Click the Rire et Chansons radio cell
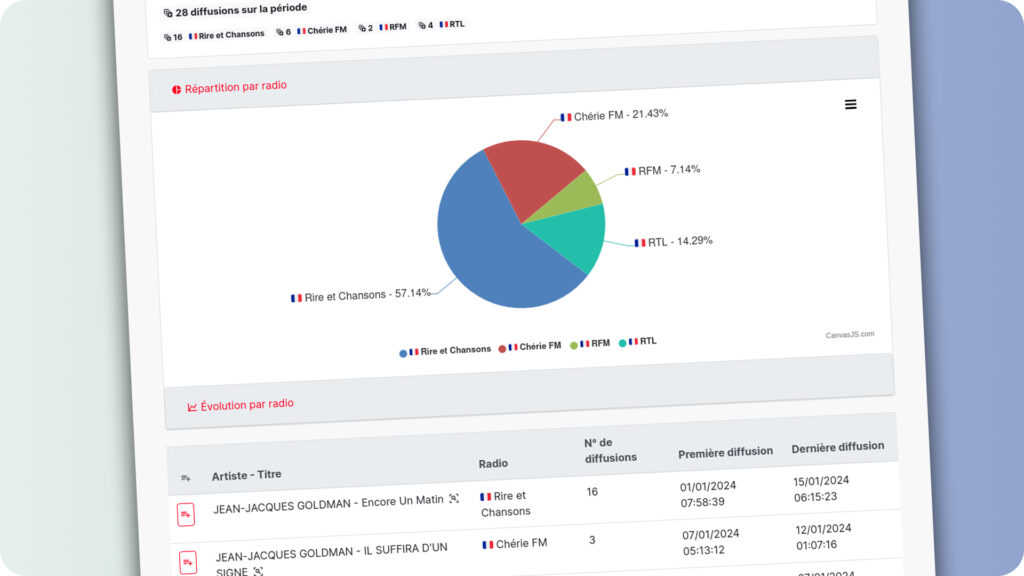Screen dimensions: 1024x576 pos(505,504)
